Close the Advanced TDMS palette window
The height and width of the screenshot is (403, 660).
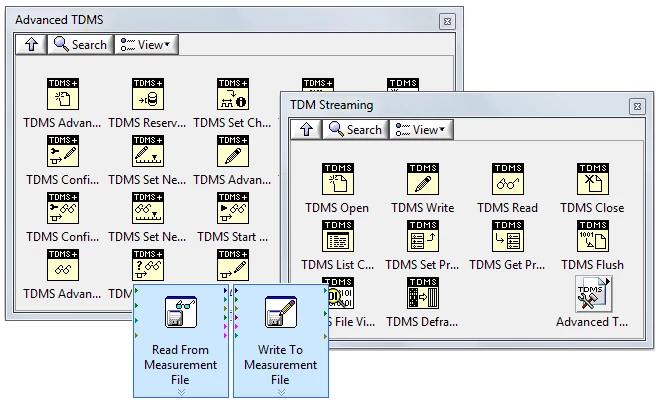point(446,20)
